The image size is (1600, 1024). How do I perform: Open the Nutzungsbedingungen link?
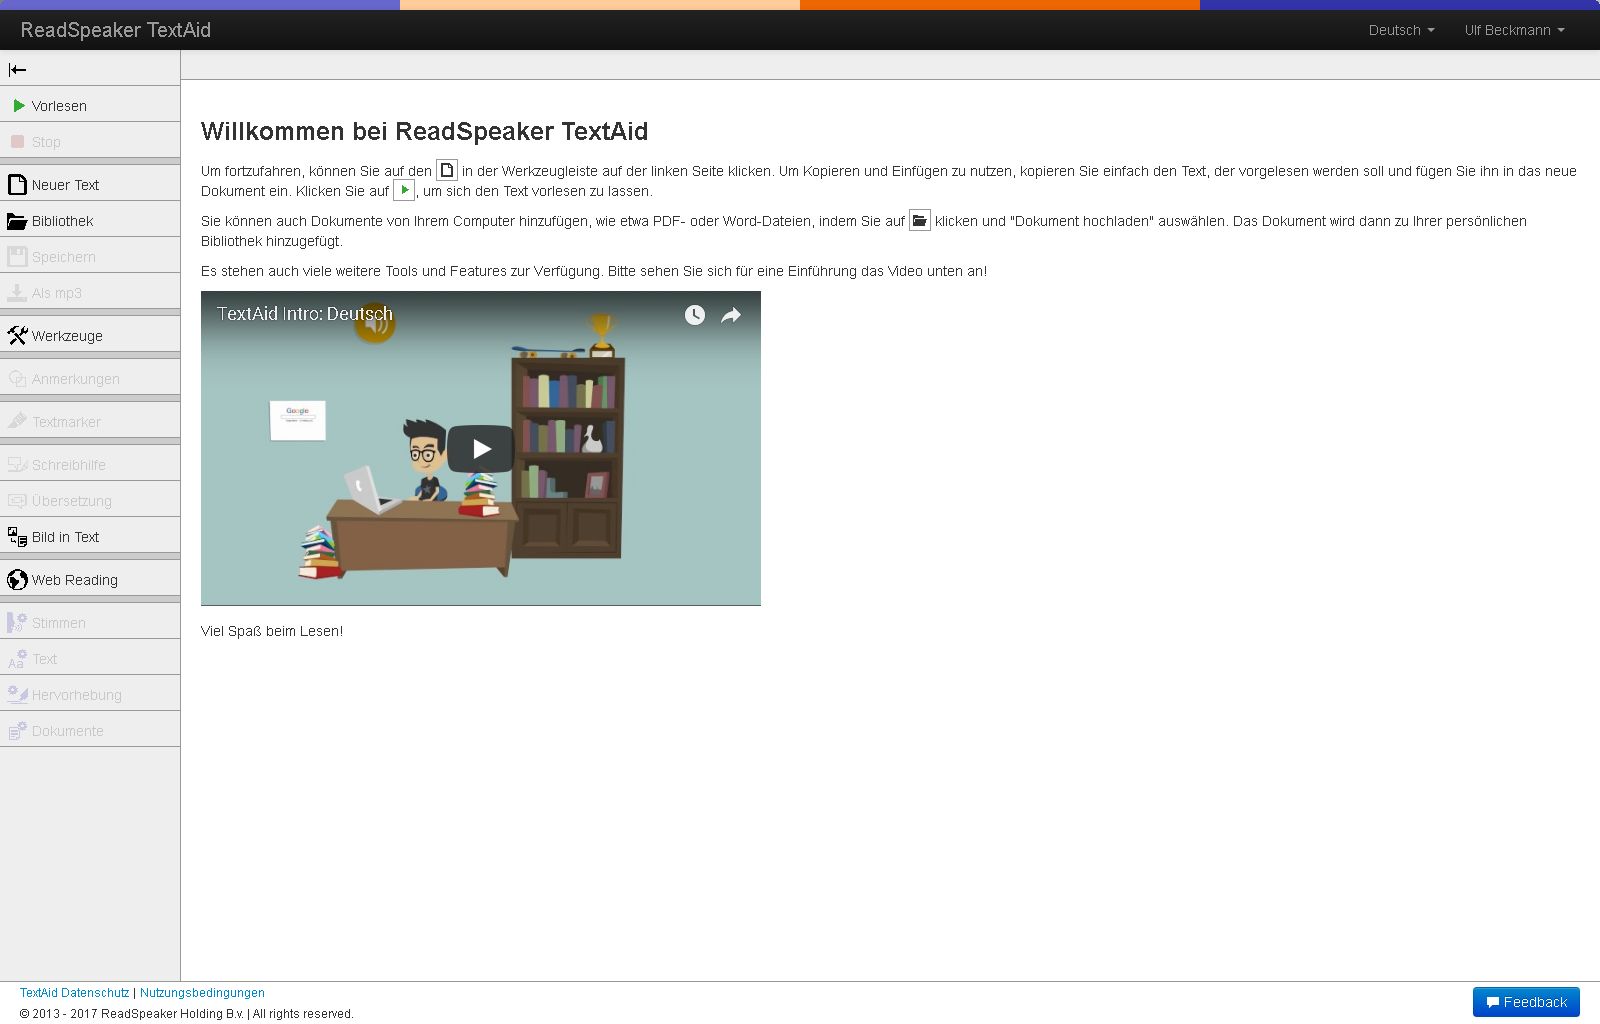click(202, 993)
